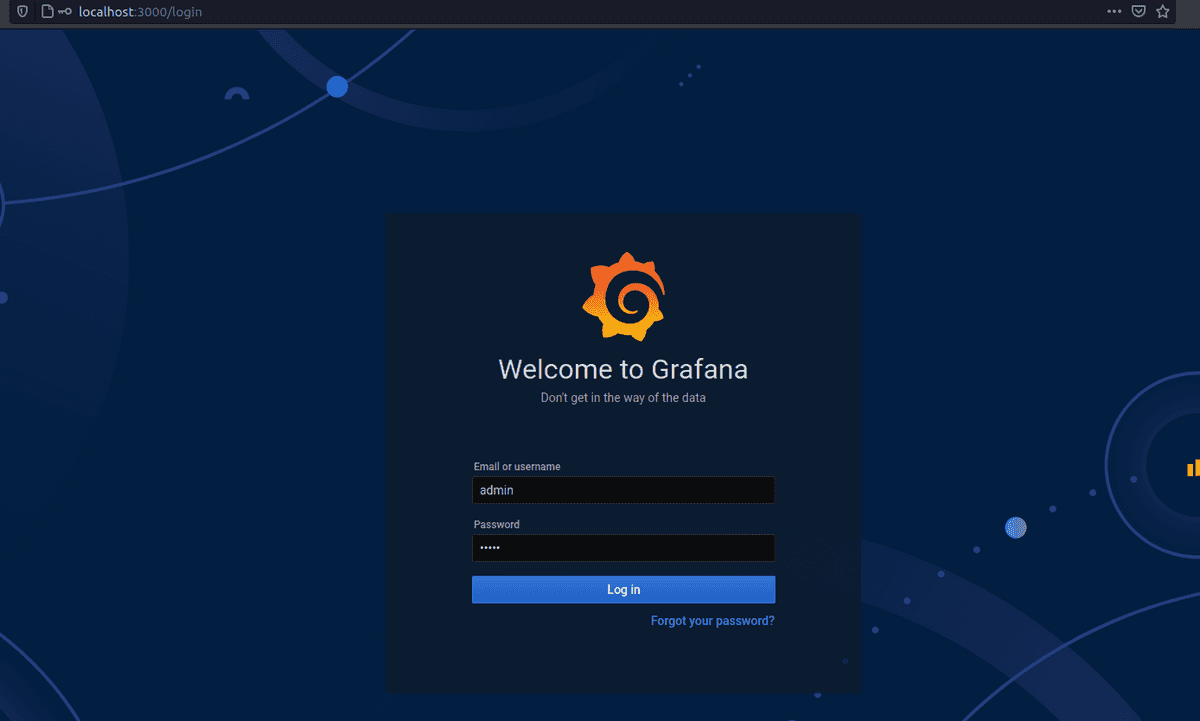Click the tracking protection shield icon
Image resolution: width=1200 pixels, height=721 pixels.
point(21,11)
